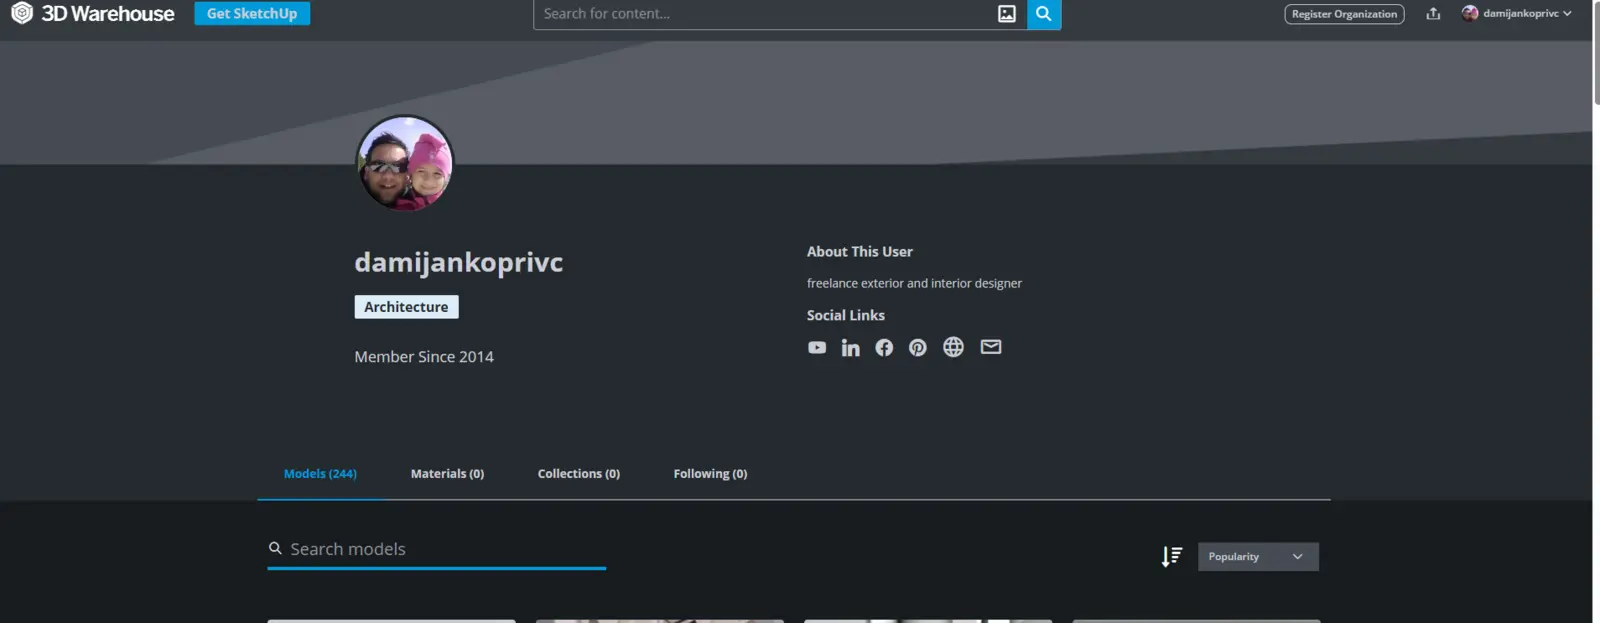Open the Facebook social link
Screen dimensions: 1600x623
(884, 348)
